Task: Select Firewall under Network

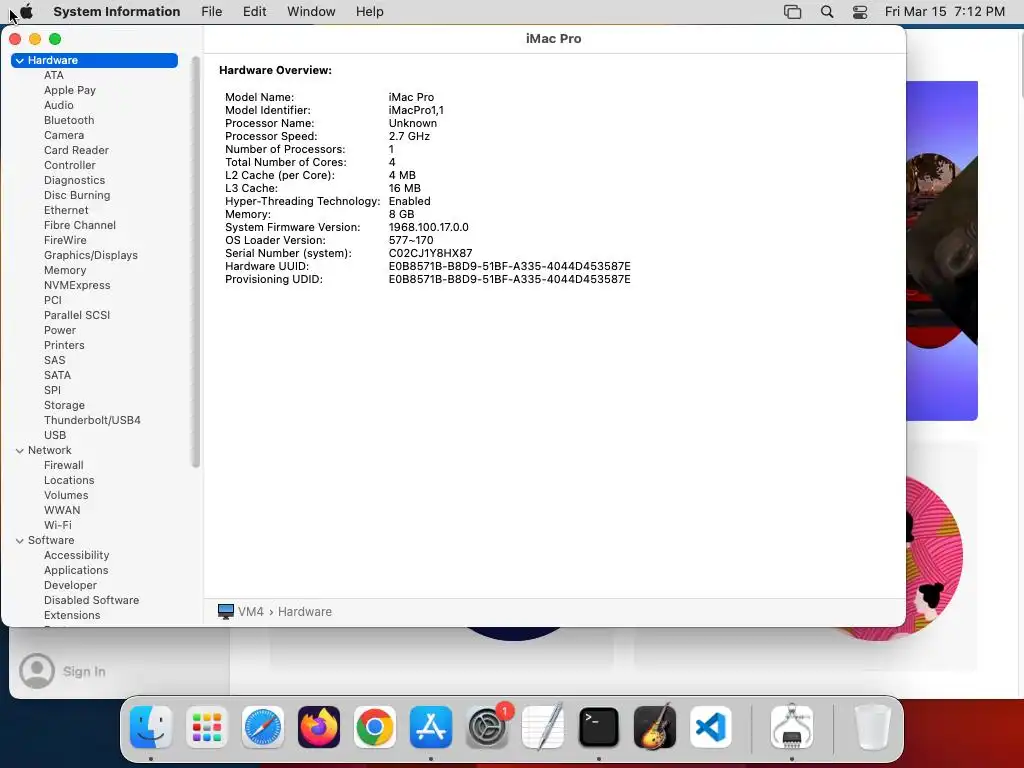Action: tap(63, 466)
